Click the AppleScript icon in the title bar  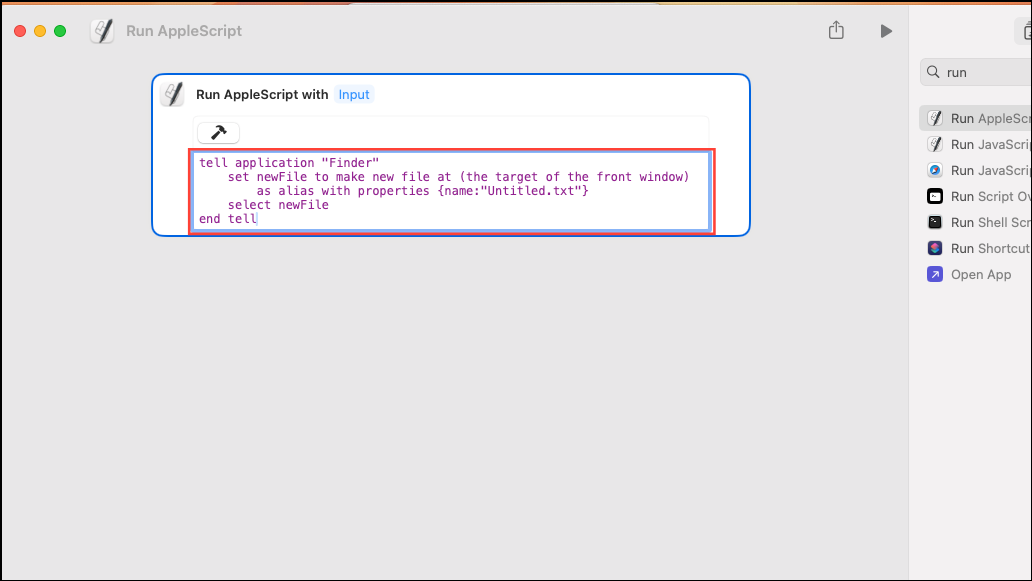(102, 31)
